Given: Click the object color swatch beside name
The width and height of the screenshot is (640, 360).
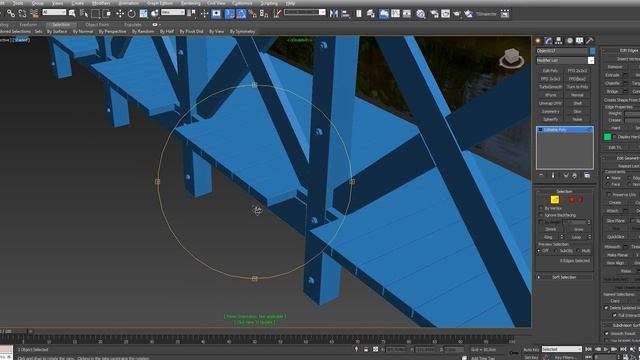Looking at the screenshot, I should [x=592, y=51].
